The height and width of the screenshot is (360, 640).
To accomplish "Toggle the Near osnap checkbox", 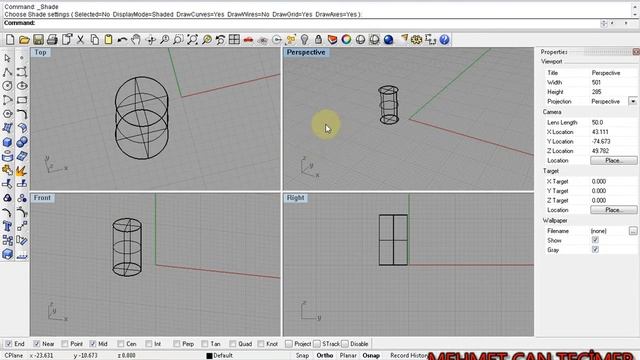I will click(37, 344).
